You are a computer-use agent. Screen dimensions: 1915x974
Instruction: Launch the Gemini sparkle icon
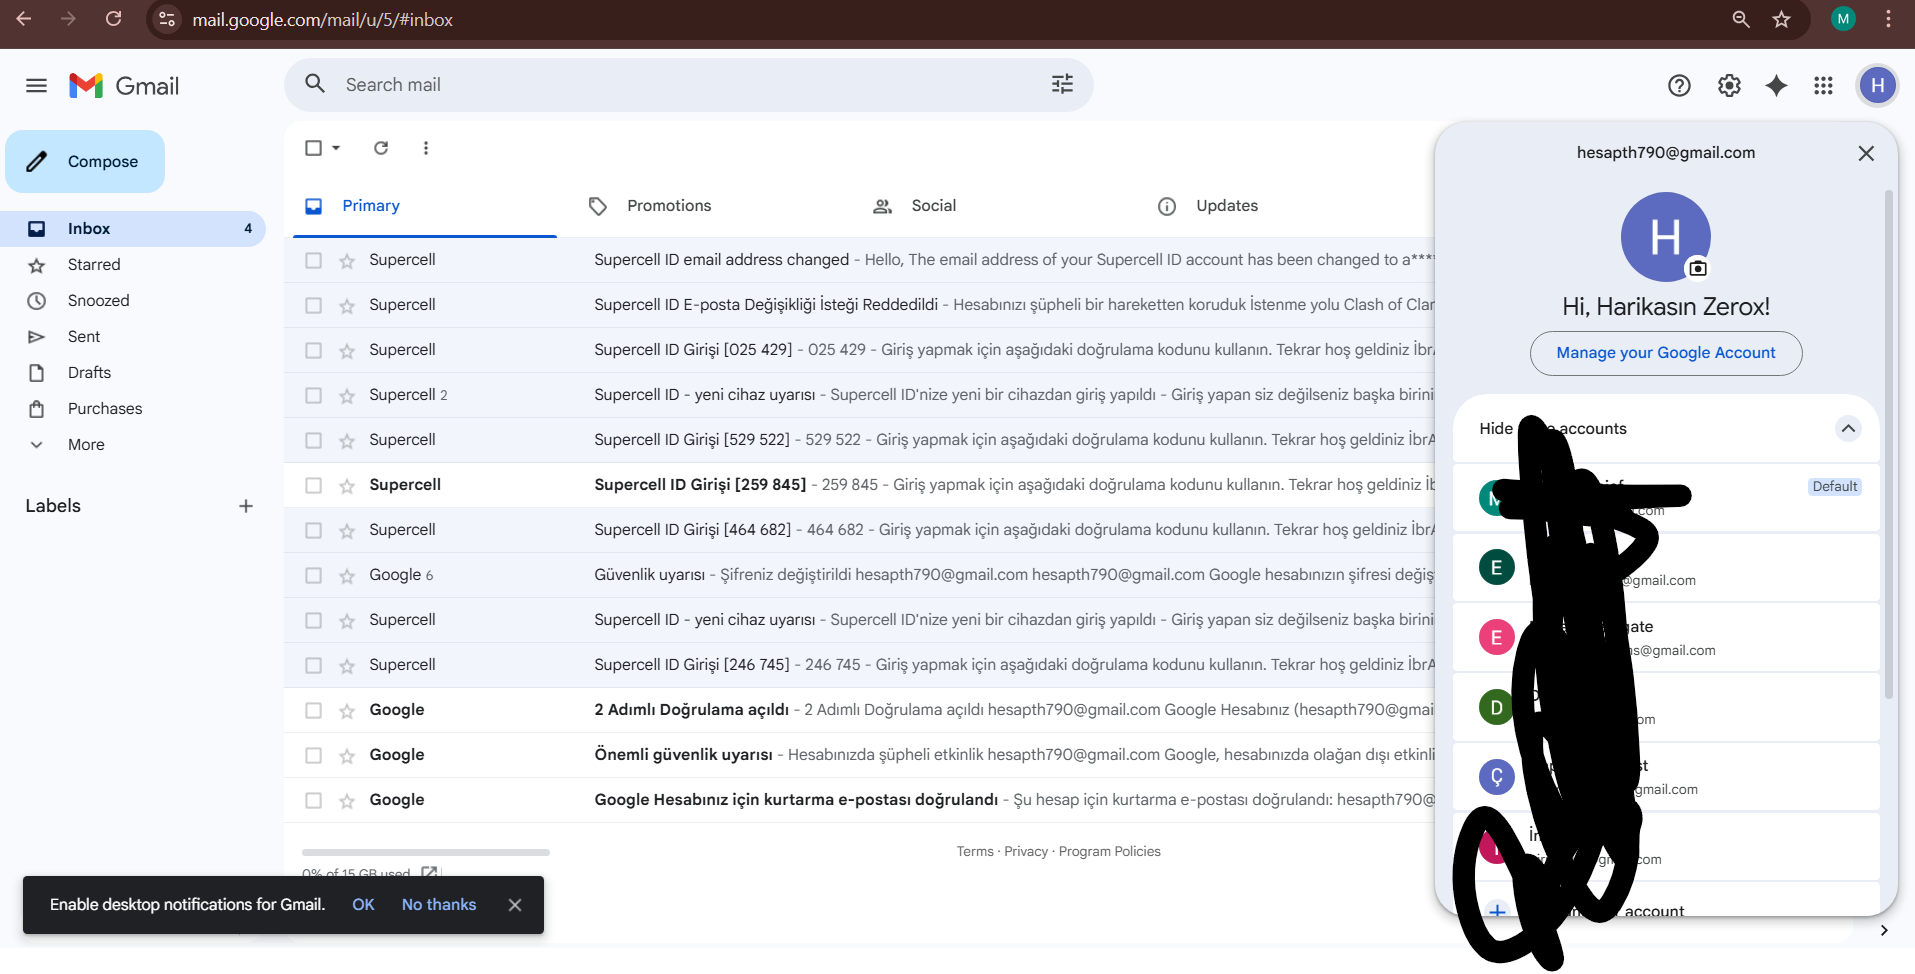[1776, 86]
